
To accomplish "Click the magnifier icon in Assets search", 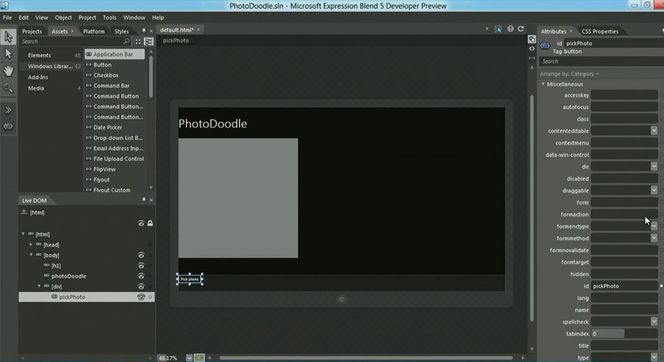I will pos(126,41).
